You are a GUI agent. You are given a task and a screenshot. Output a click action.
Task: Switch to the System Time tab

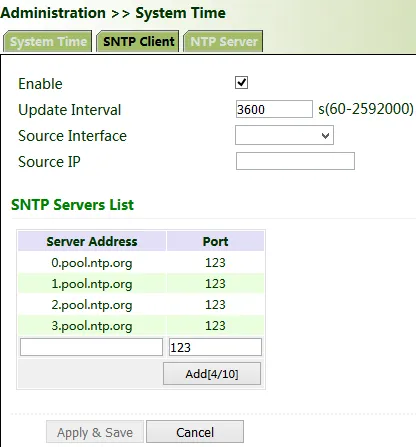[48, 41]
